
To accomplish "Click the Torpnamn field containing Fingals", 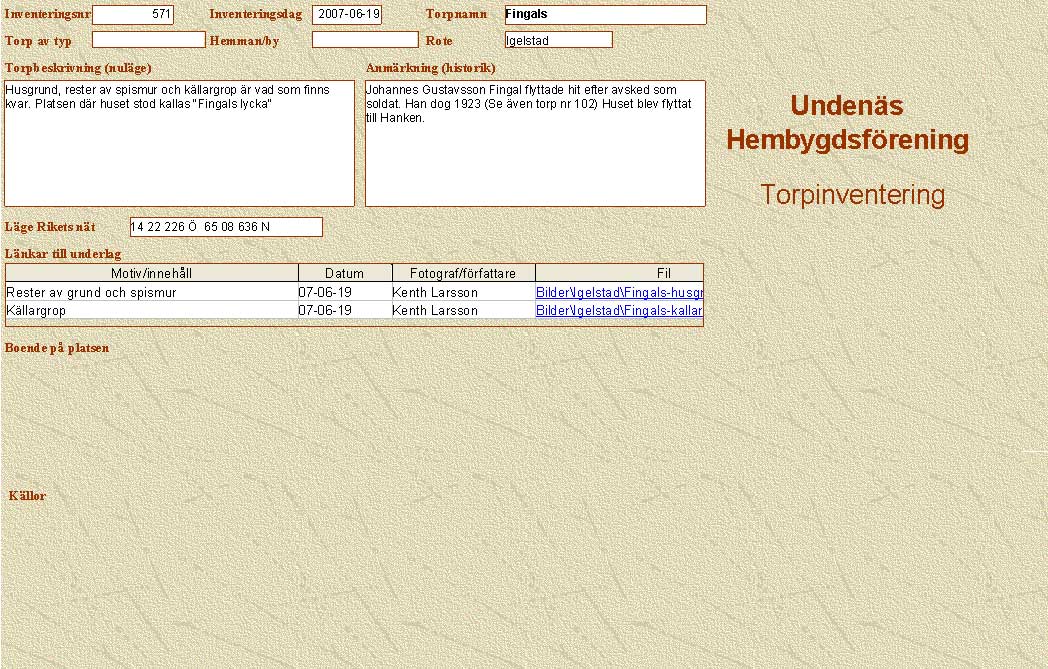I will pyautogui.click(x=605, y=15).
